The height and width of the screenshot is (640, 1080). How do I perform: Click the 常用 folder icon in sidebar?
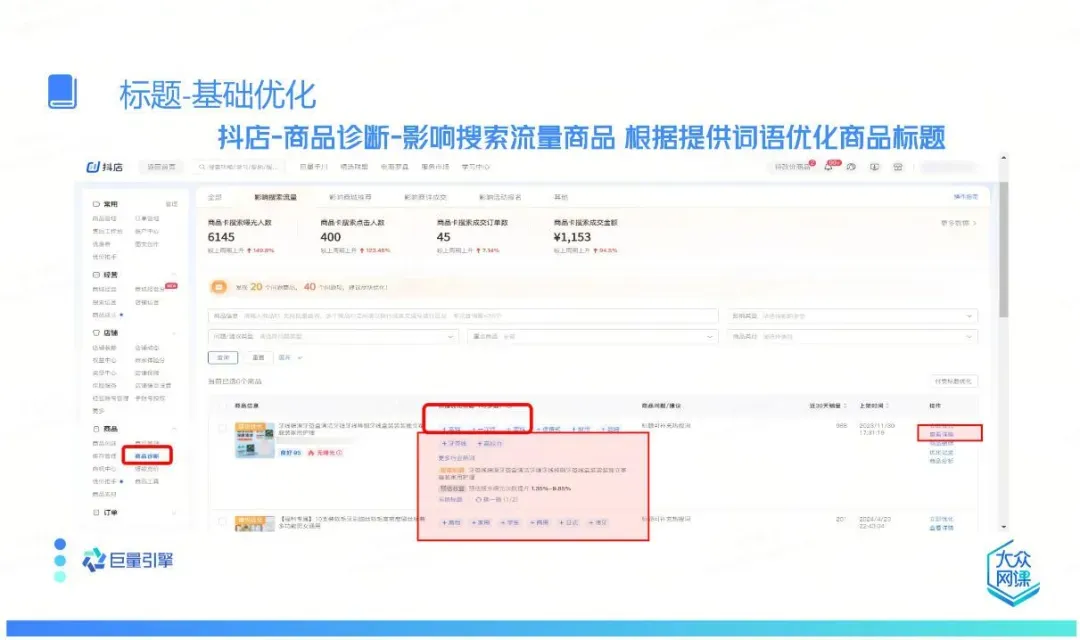tap(96, 204)
